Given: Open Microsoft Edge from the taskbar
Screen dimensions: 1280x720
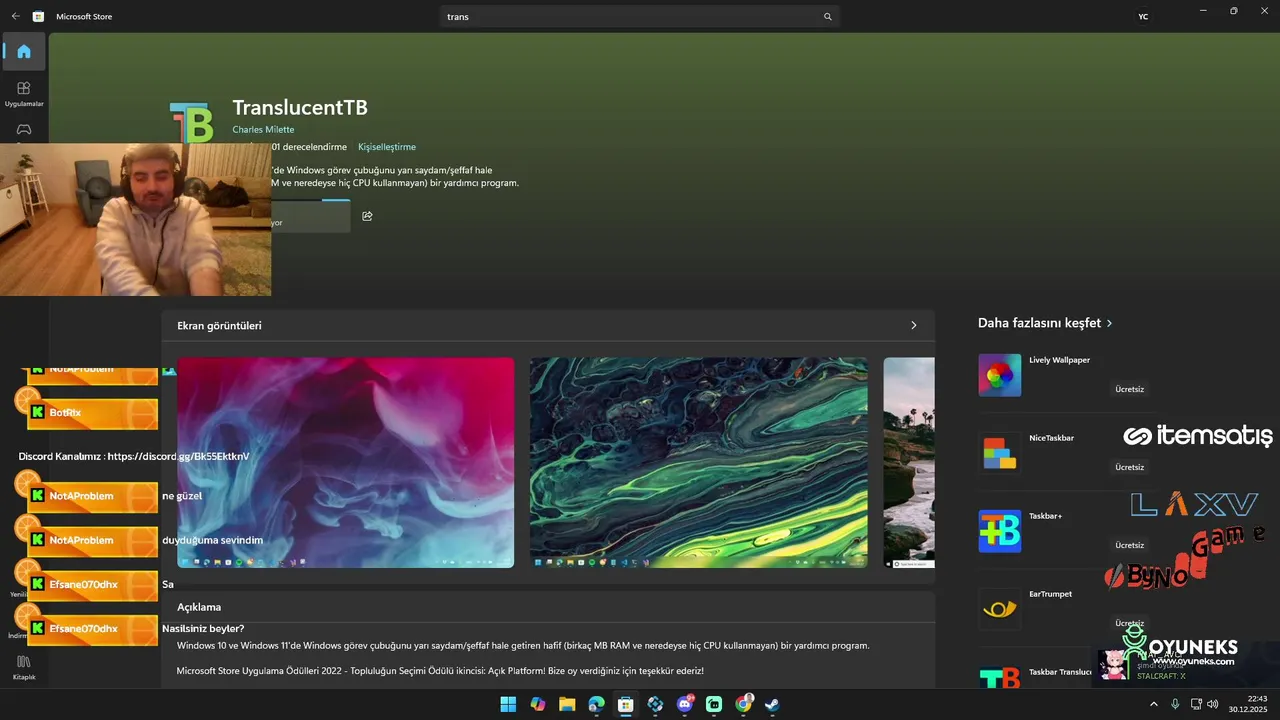Looking at the screenshot, I should click(596, 704).
